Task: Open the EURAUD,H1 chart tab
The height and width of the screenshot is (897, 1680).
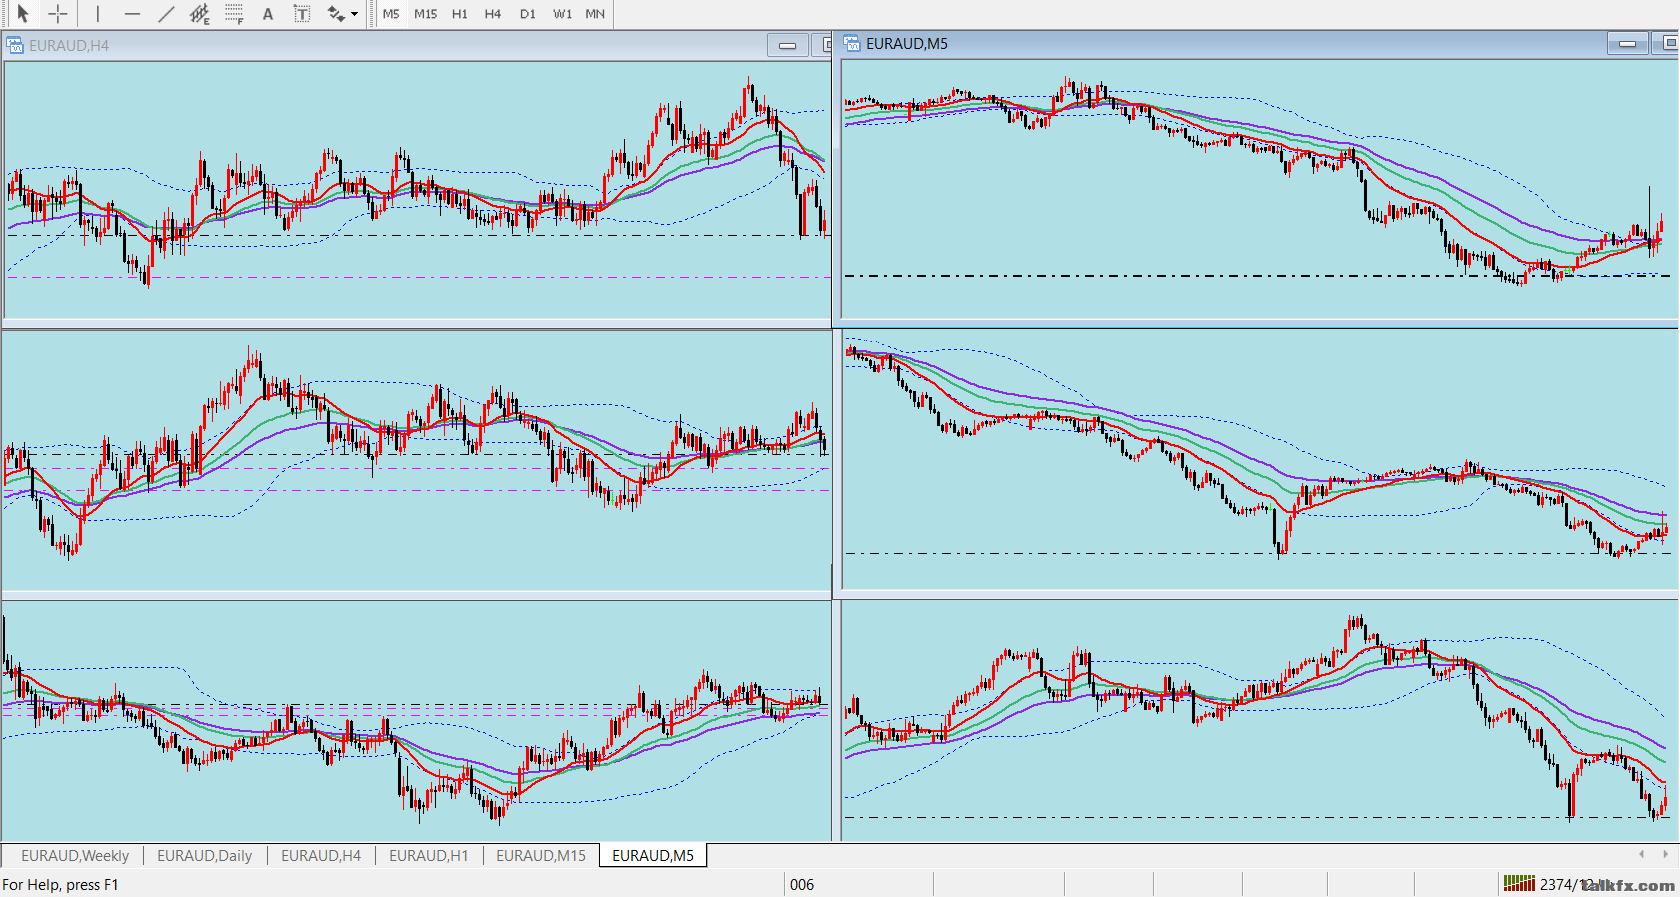Action: 428,856
